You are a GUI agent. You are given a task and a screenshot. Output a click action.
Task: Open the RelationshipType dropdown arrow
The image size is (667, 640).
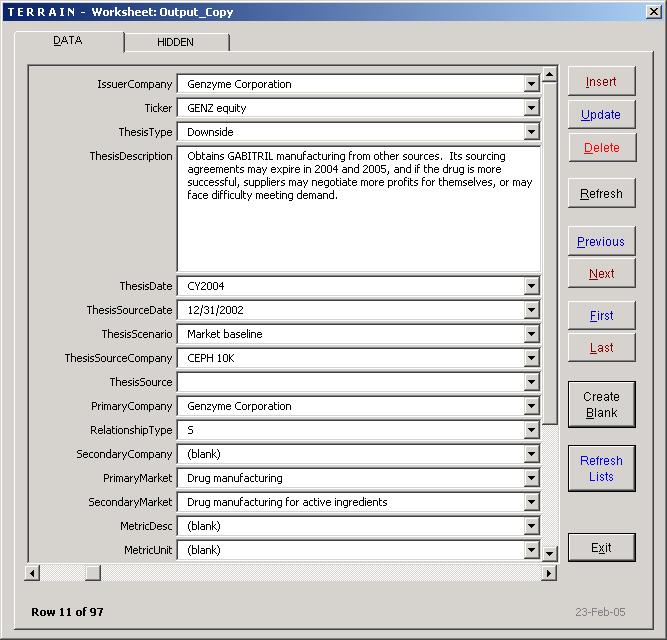[x=531, y=430]
